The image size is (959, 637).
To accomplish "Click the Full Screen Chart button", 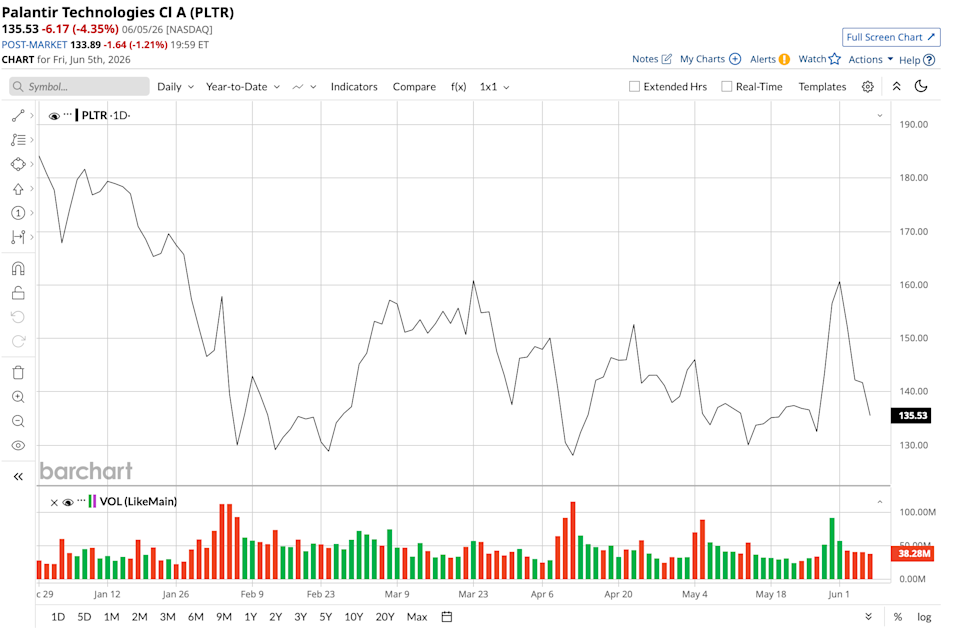I will [891, 37].
